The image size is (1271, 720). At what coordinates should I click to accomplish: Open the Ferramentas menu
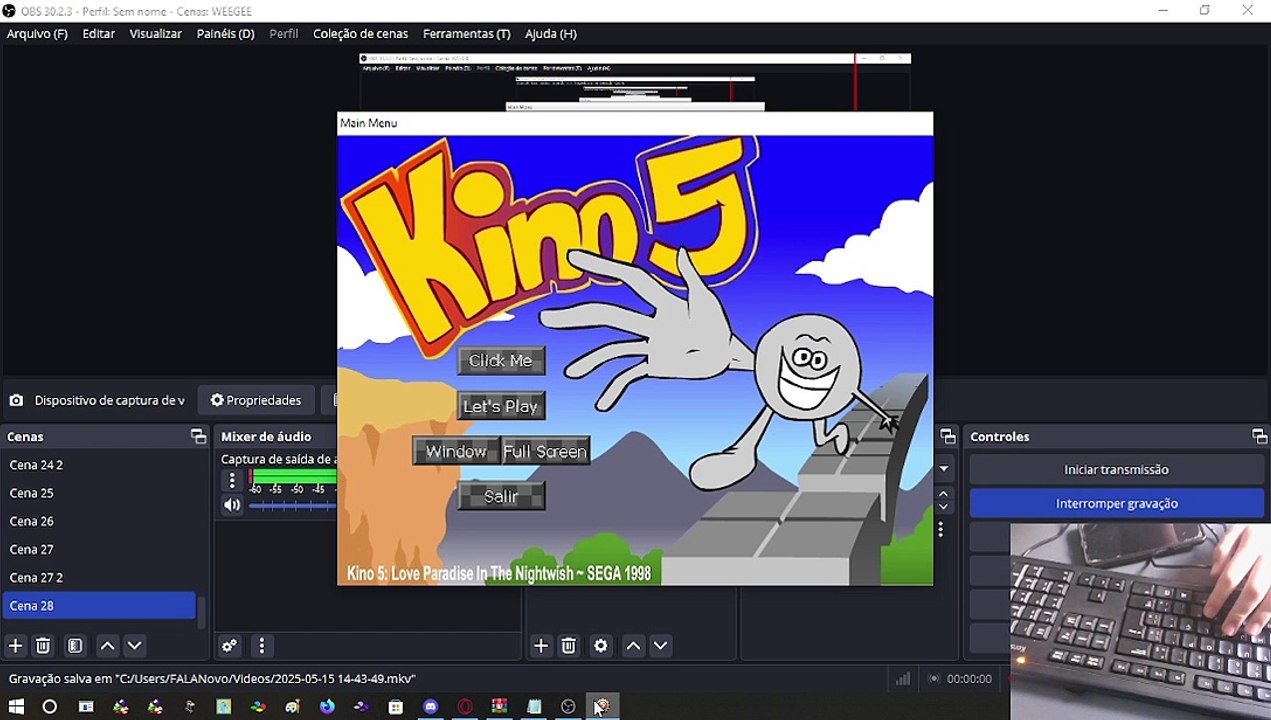click(467, 33)
